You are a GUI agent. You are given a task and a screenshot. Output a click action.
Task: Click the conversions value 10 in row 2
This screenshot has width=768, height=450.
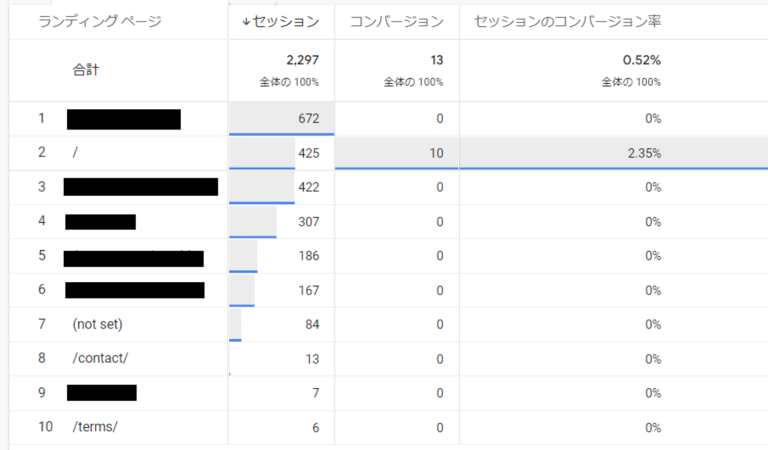pos(436,153)
